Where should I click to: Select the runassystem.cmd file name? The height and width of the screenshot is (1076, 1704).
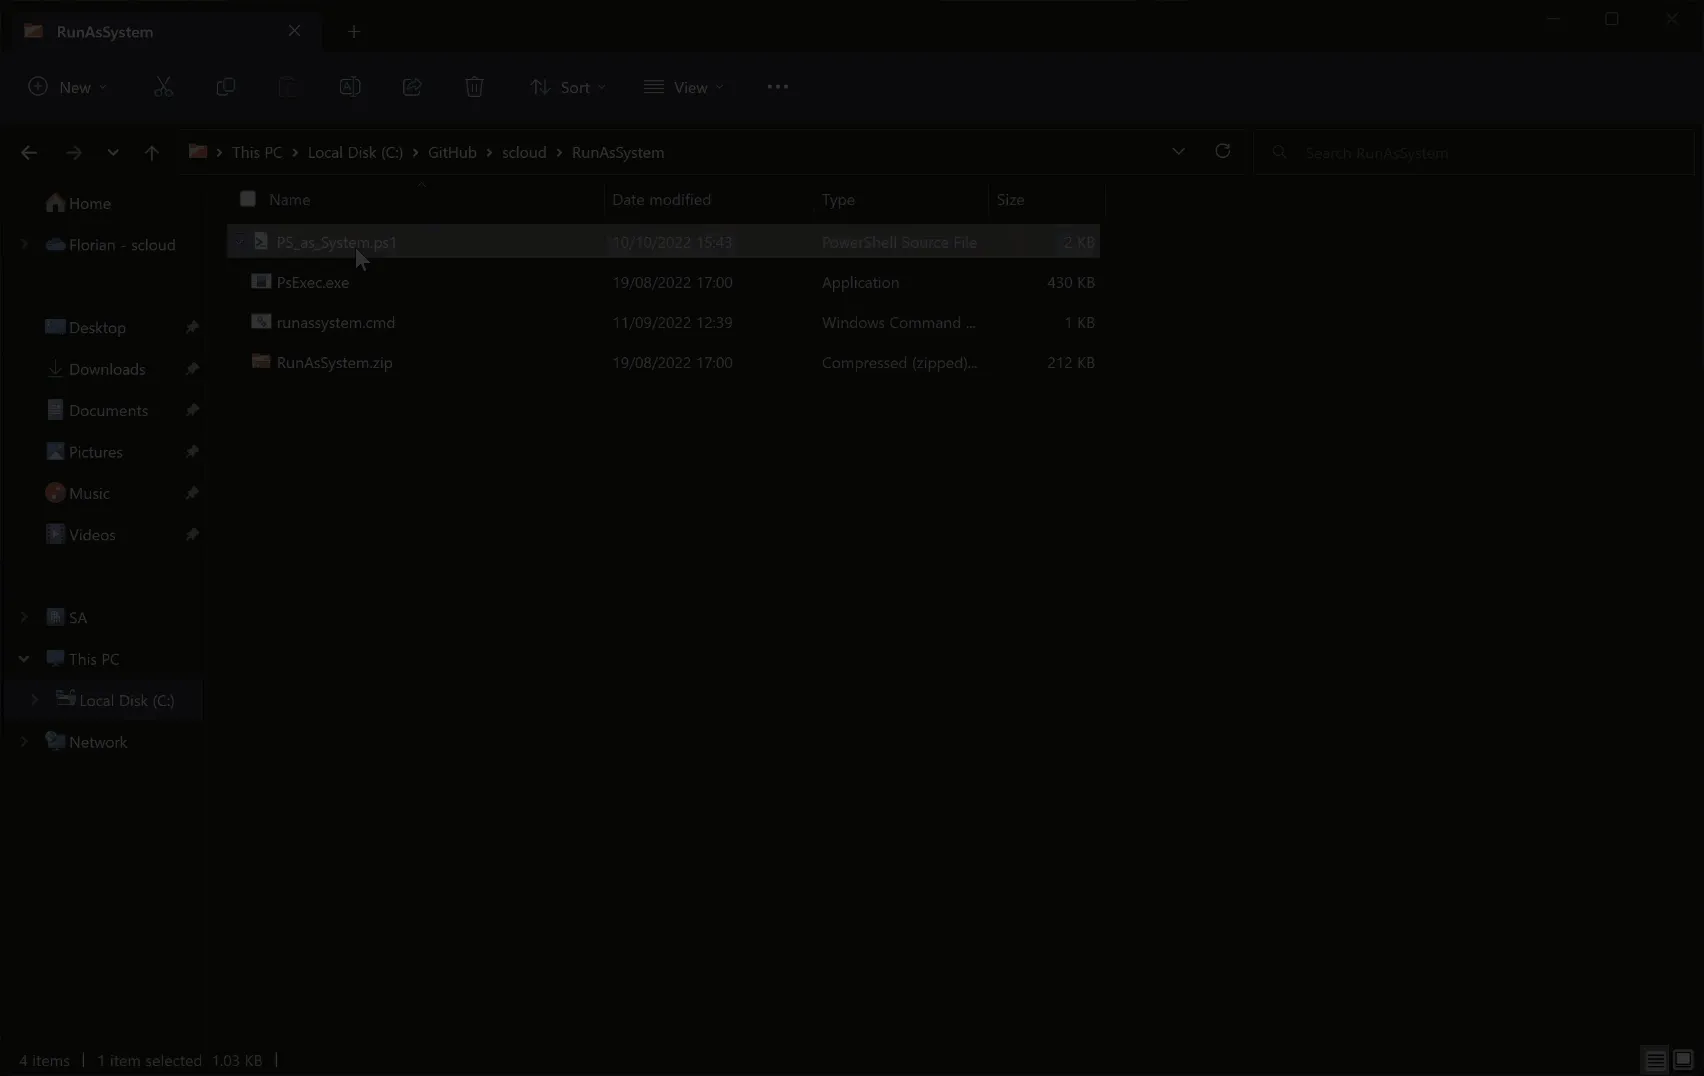coord(336,322)
